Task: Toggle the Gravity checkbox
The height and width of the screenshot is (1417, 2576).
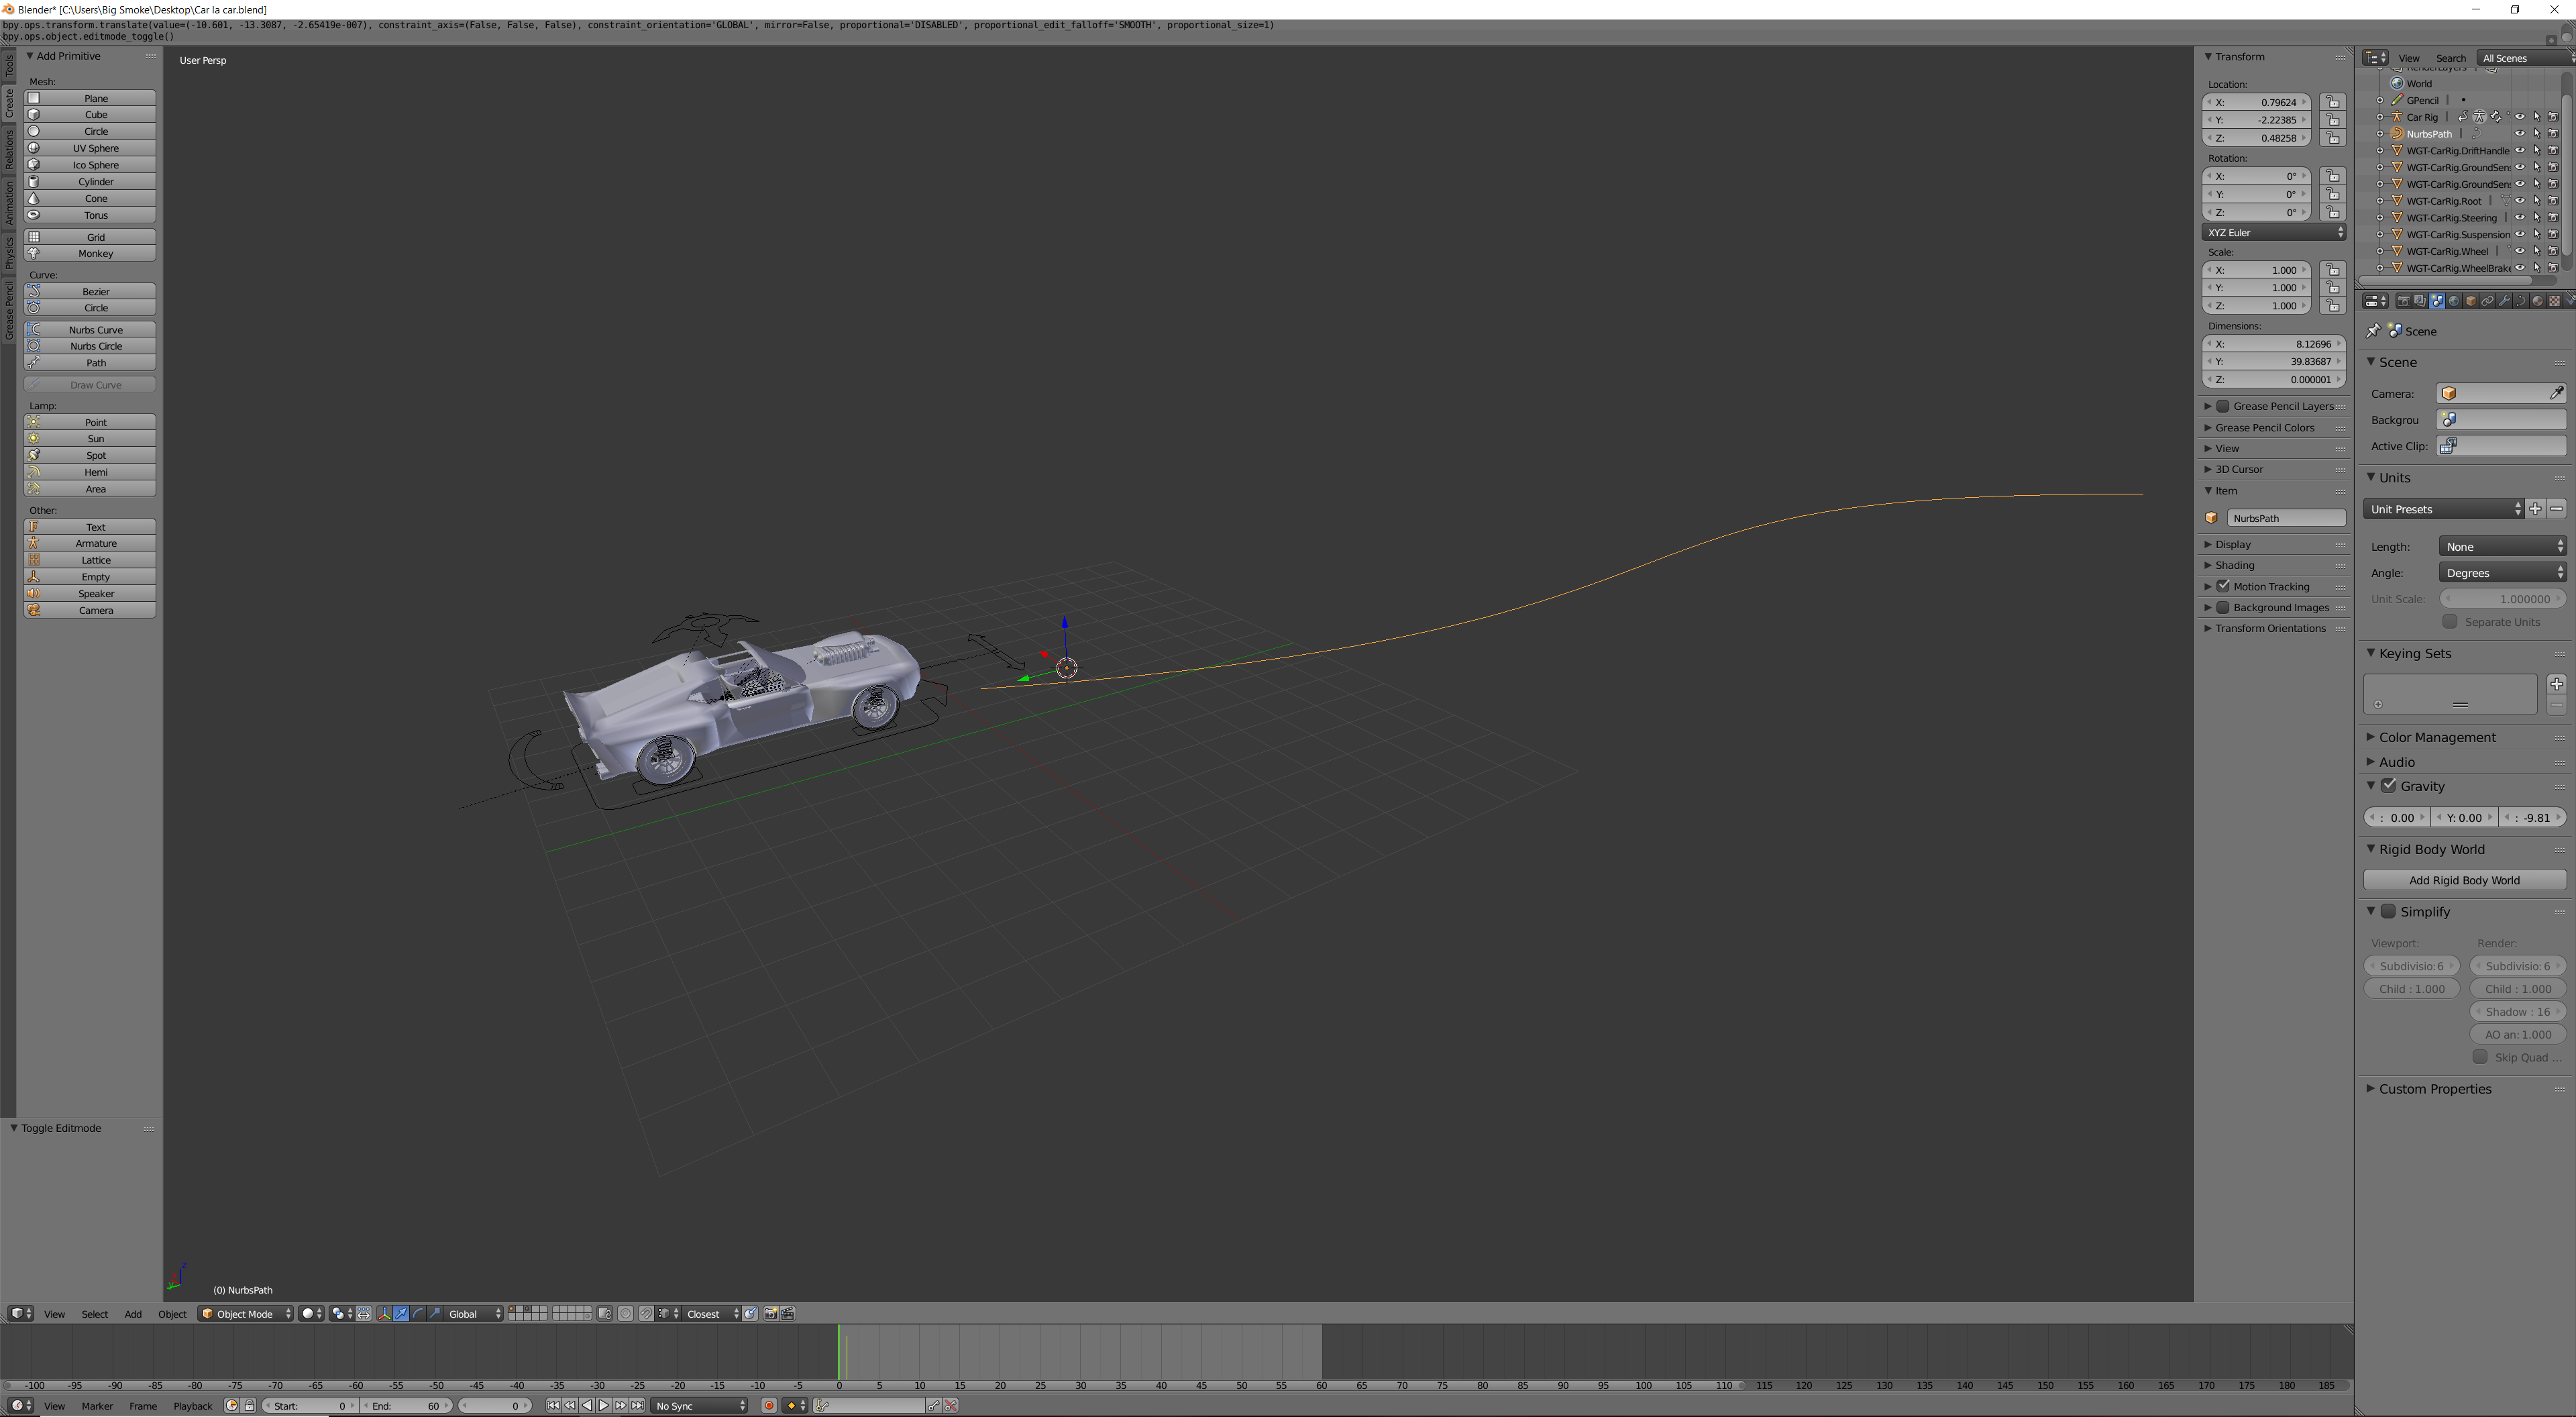Action: pos(2389,786)
